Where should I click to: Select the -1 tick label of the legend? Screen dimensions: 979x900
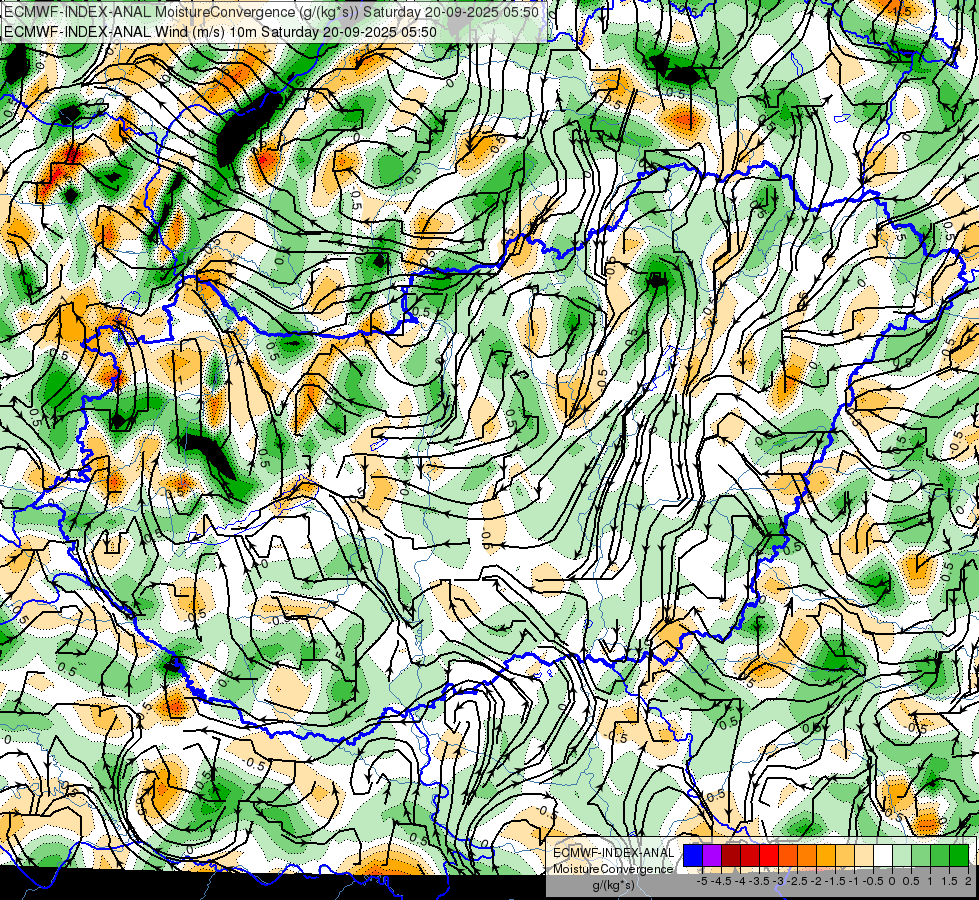(x=854, y=881)
